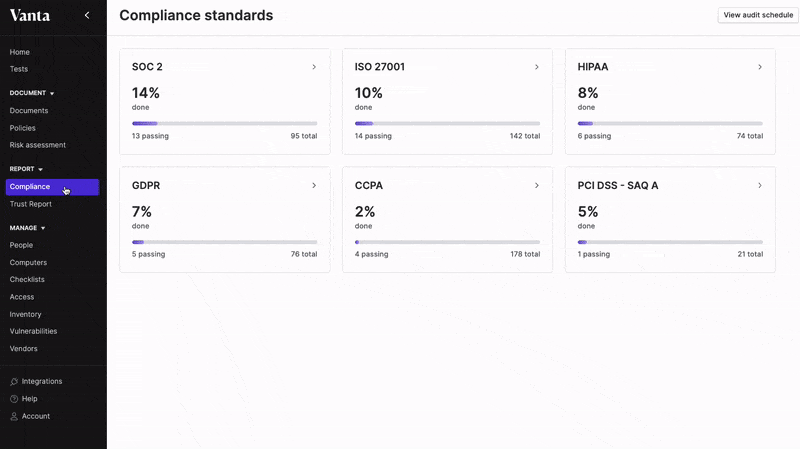Open HIPAA via its chevron arrow
Image resolution: width=800 pixels, height=449 pixels.
760,67
